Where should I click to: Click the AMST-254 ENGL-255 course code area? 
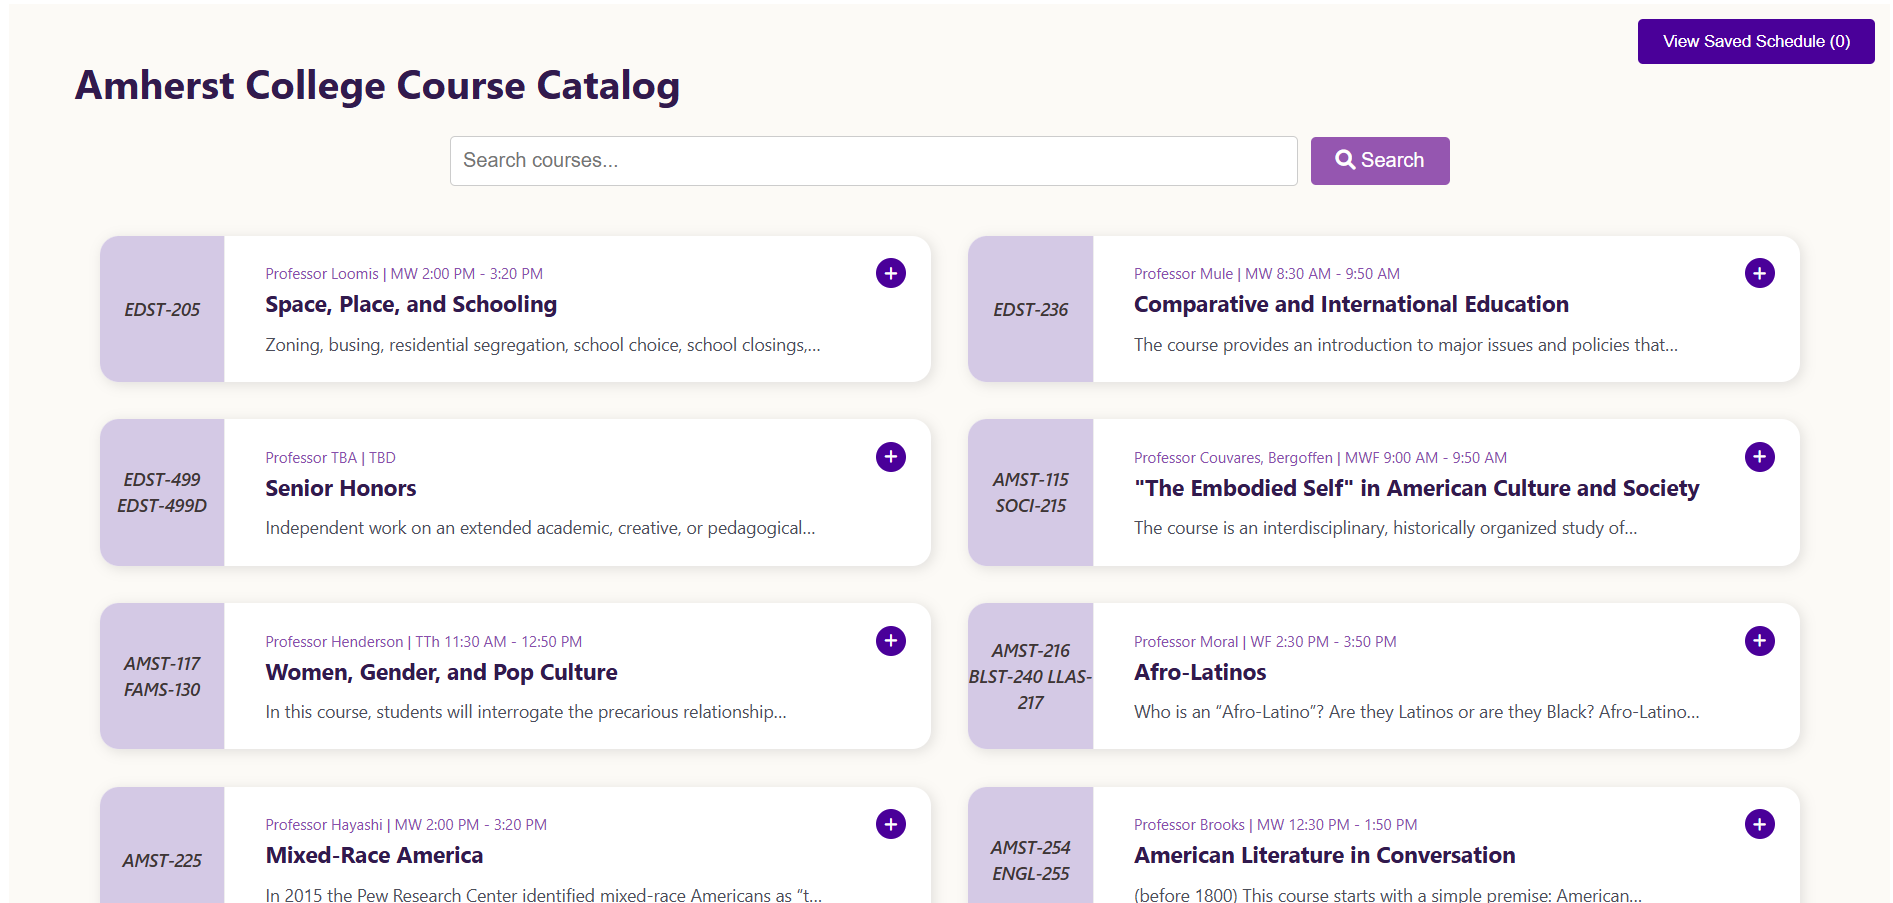pos(1030,860)
